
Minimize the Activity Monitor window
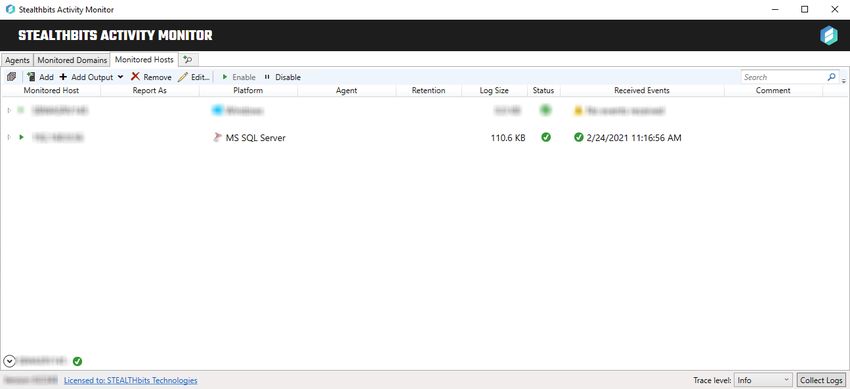pyautogui.click(x=775, y=9)
